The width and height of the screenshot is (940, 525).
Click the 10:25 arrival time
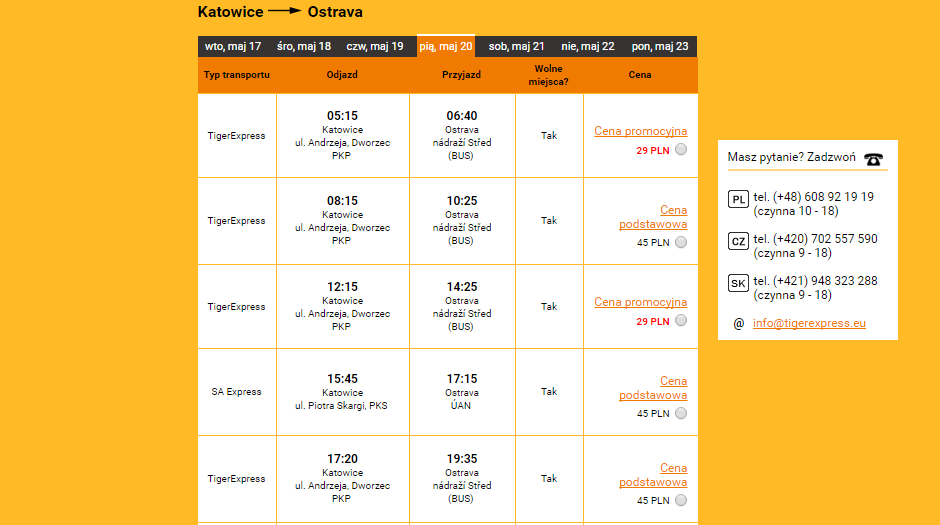tap(462, 201)
